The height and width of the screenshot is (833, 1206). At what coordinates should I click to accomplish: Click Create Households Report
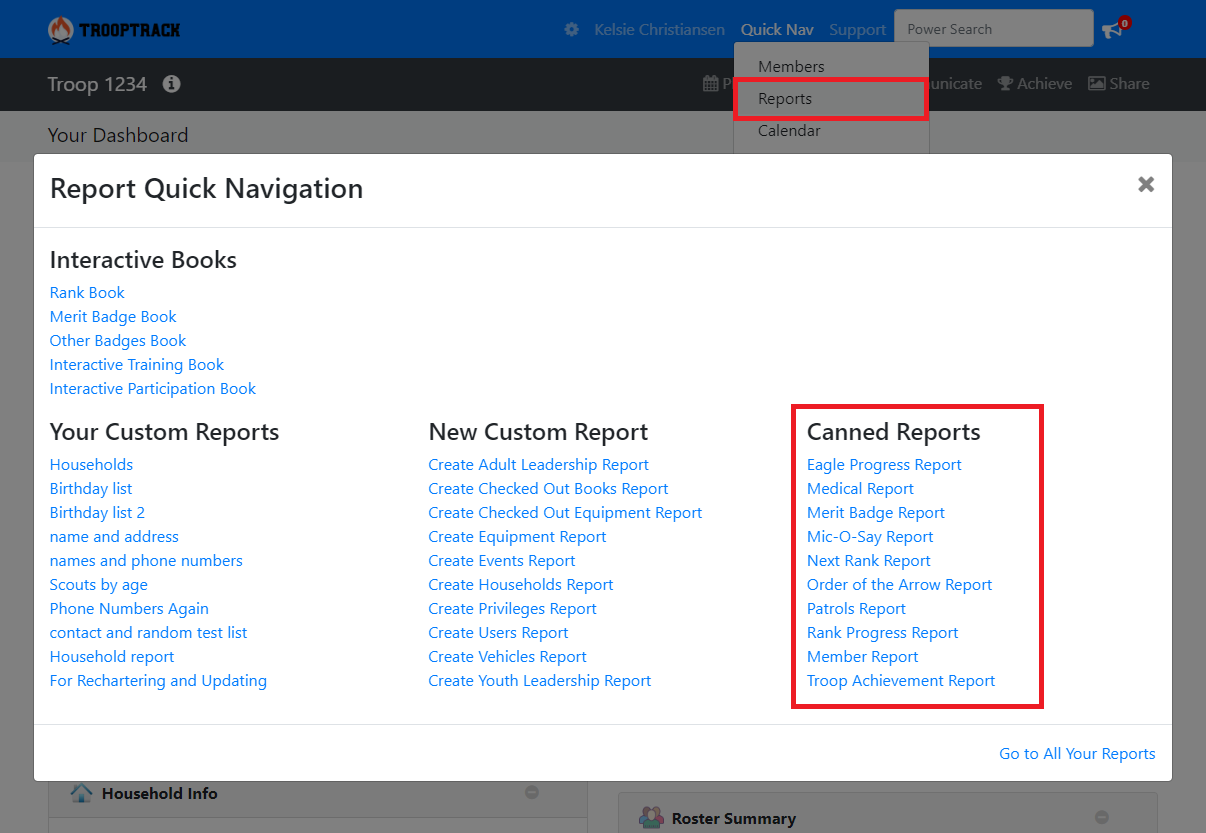[x=521, y=585]
